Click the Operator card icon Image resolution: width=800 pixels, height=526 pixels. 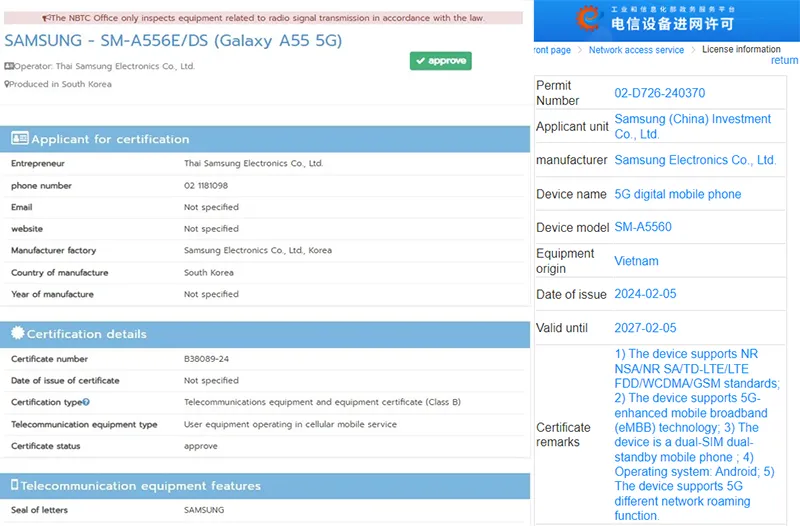(9, 66)
